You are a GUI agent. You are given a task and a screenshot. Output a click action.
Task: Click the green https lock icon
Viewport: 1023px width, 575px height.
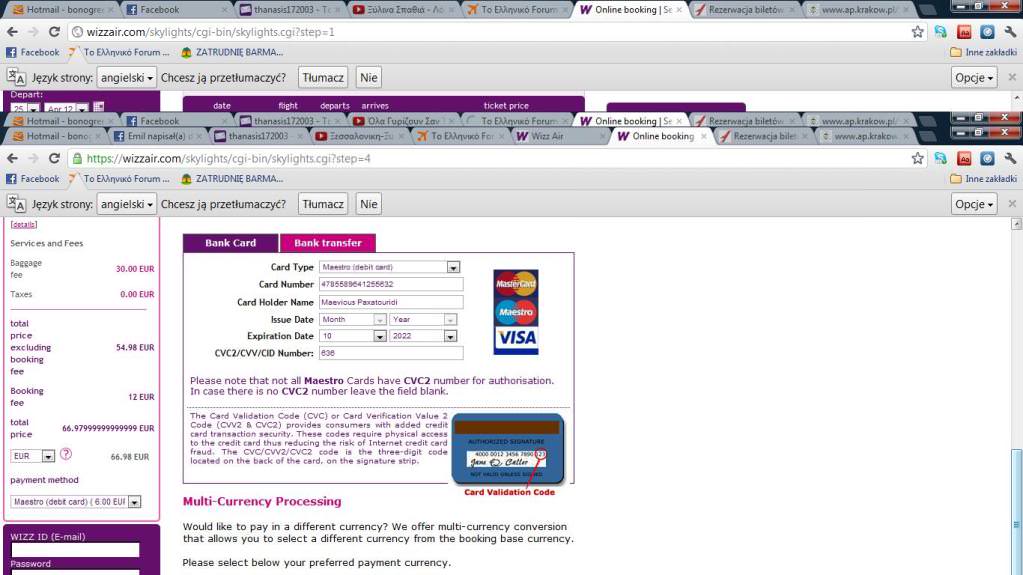click(77, 159)
